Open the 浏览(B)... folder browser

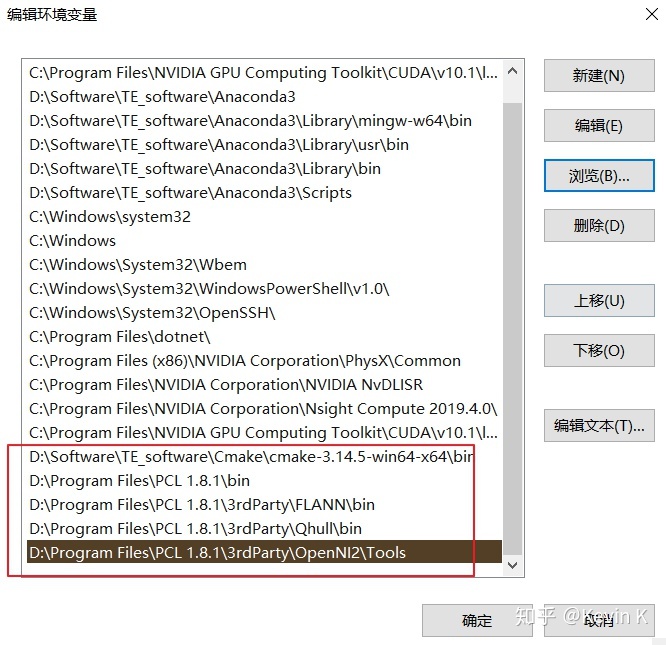[599, 175]
